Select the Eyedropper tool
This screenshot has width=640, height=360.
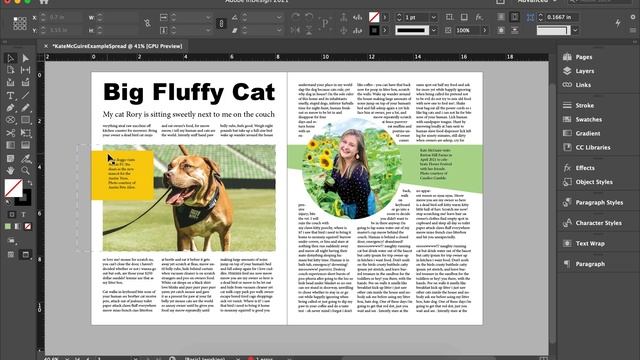coord(25,158)
